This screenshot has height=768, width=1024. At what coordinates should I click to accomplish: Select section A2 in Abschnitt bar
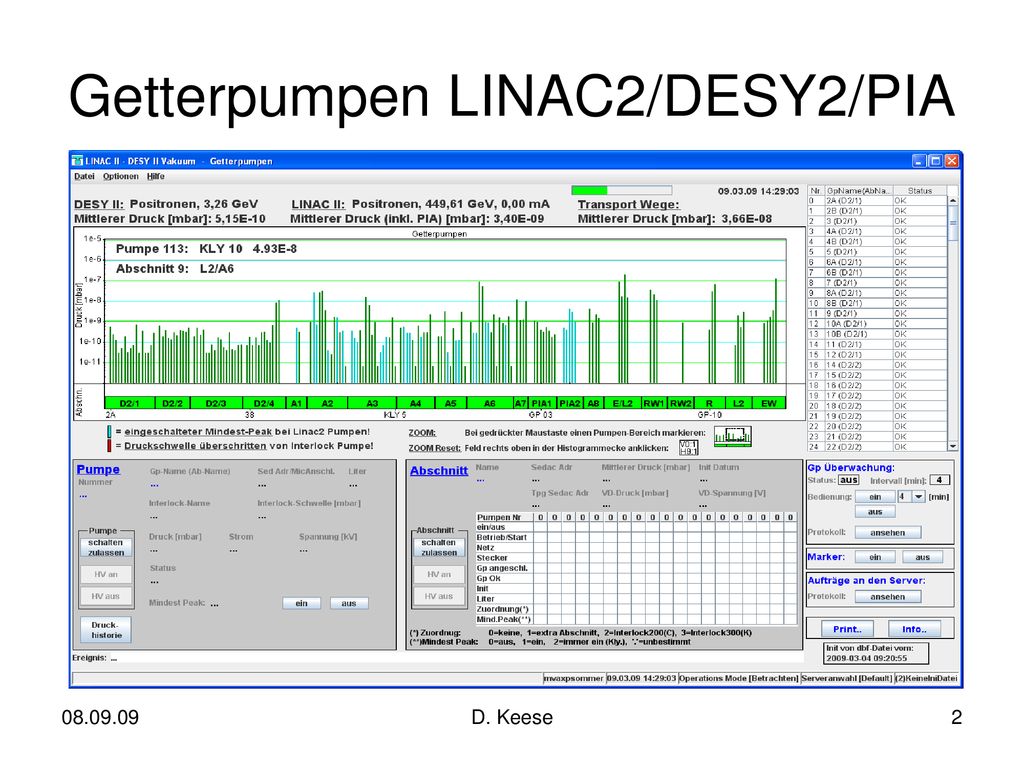(327, 404)
